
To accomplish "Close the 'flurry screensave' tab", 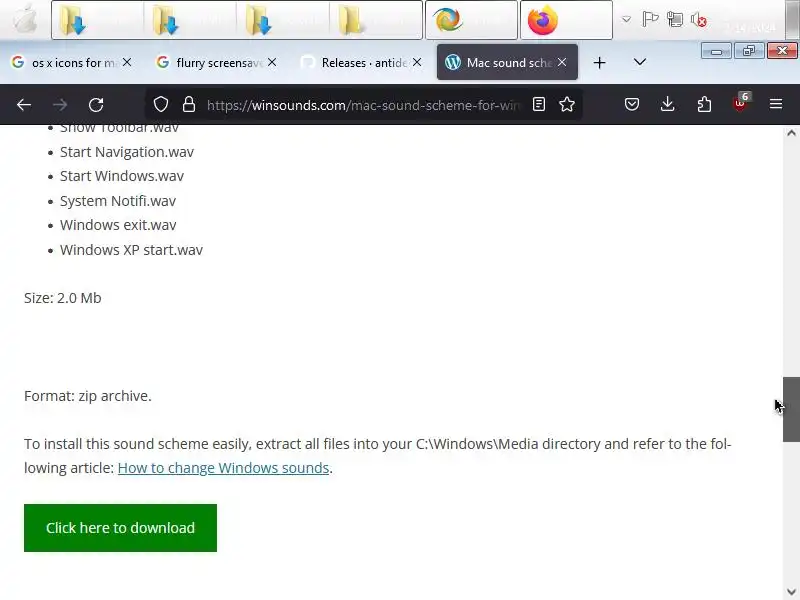I will click(272, 62).
